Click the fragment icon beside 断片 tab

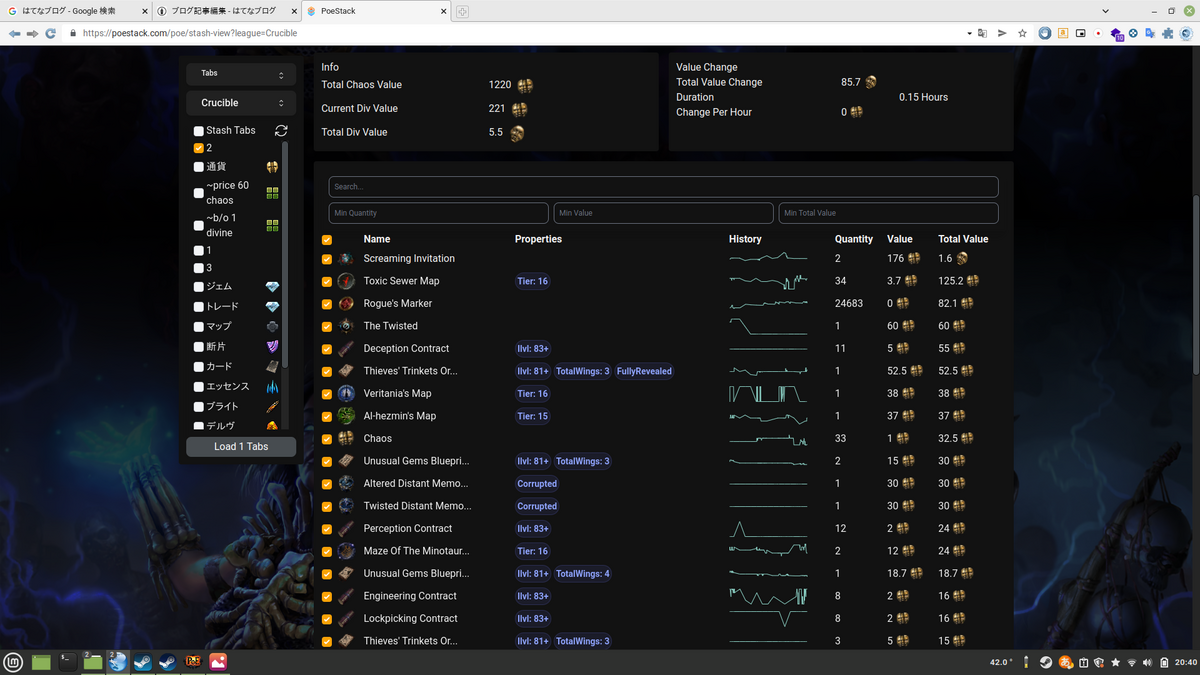coord(272,347)
